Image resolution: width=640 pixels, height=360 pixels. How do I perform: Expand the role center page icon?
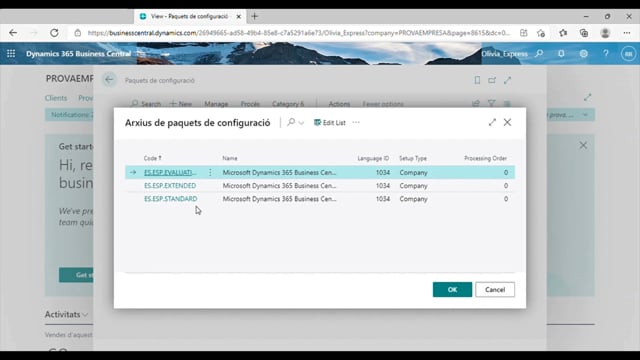[x=587, y=97]
